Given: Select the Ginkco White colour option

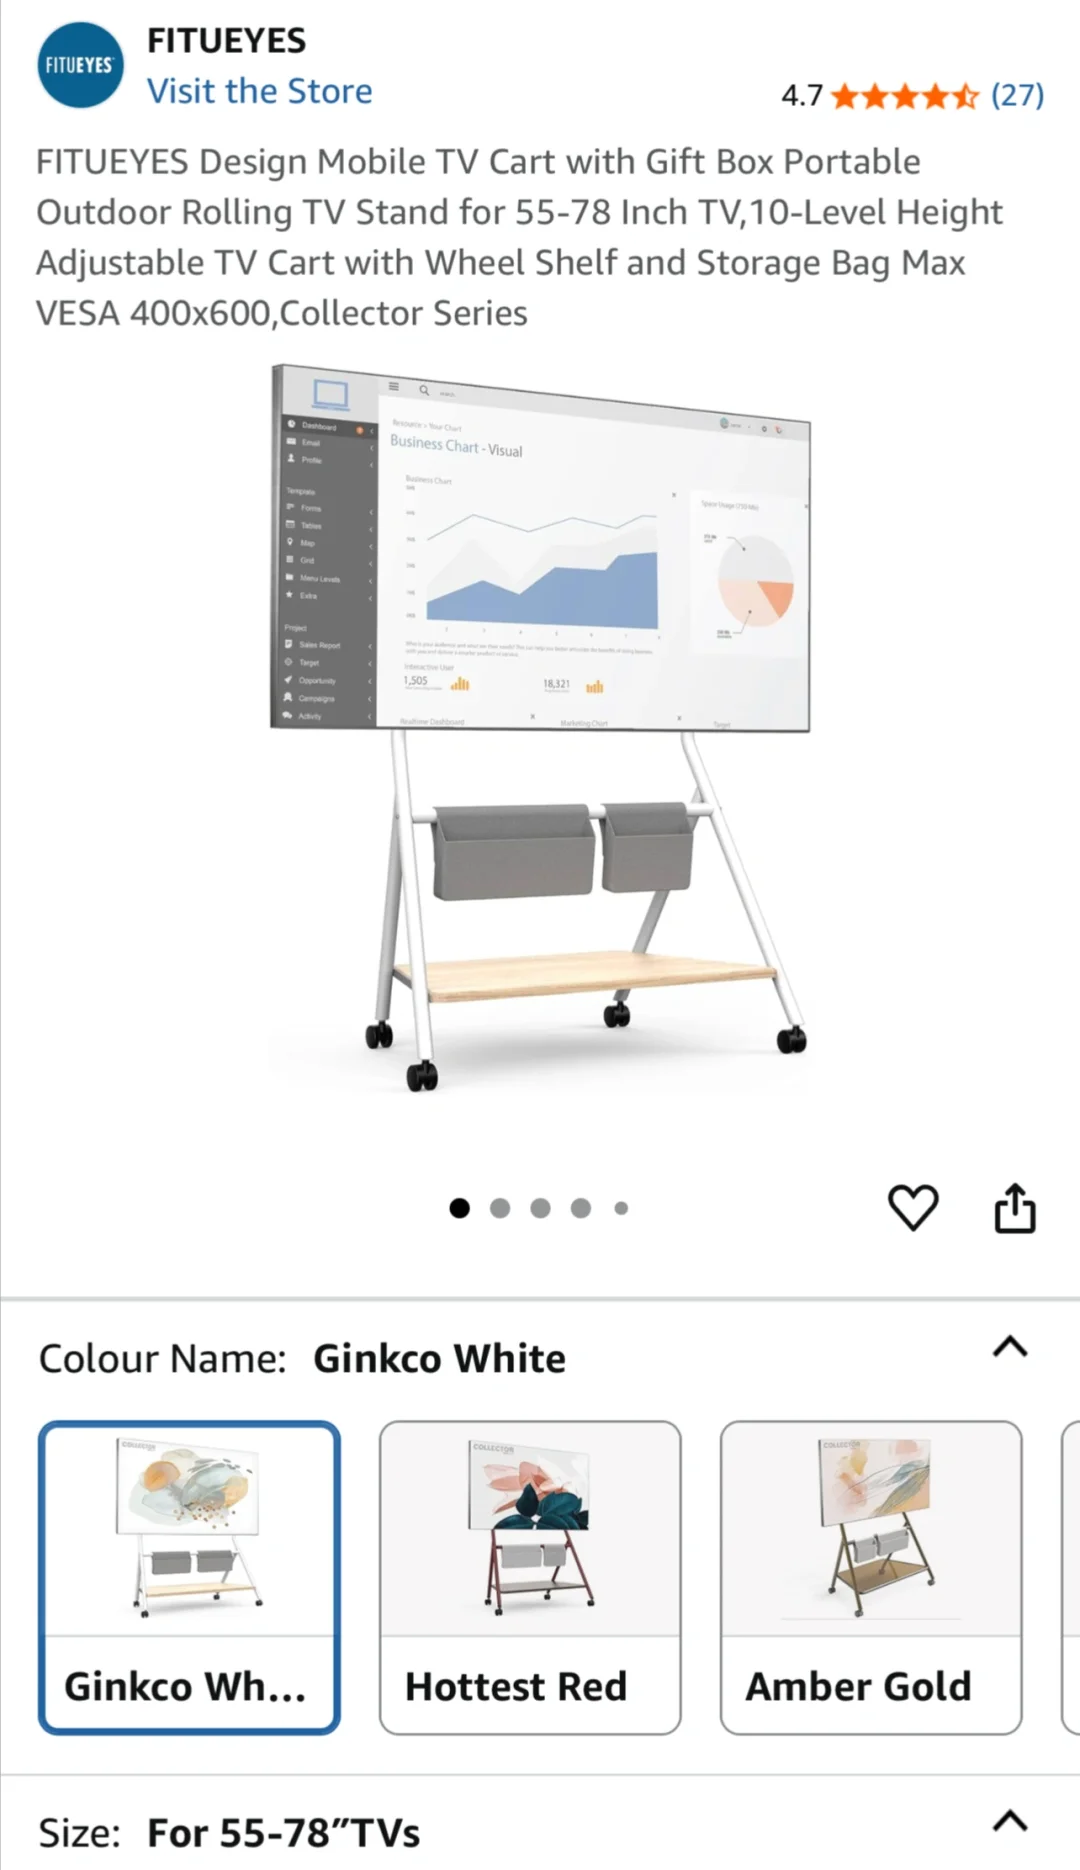Looking at the screenshot, I should pyautogui.click(x=189, y=1577).
